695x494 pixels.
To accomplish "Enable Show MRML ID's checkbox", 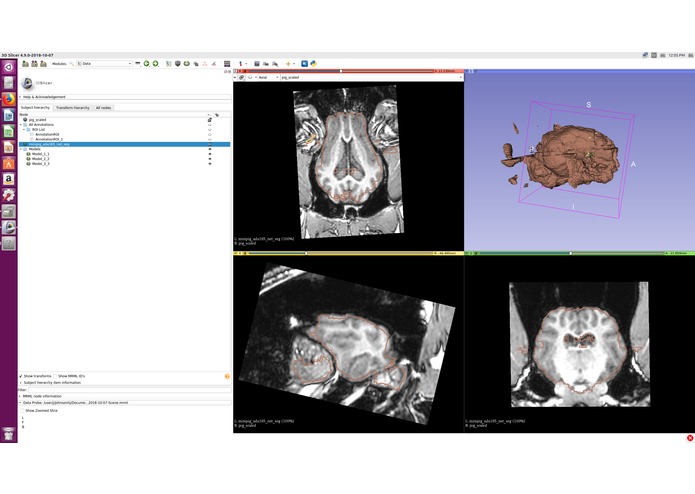I will (55, 376).
